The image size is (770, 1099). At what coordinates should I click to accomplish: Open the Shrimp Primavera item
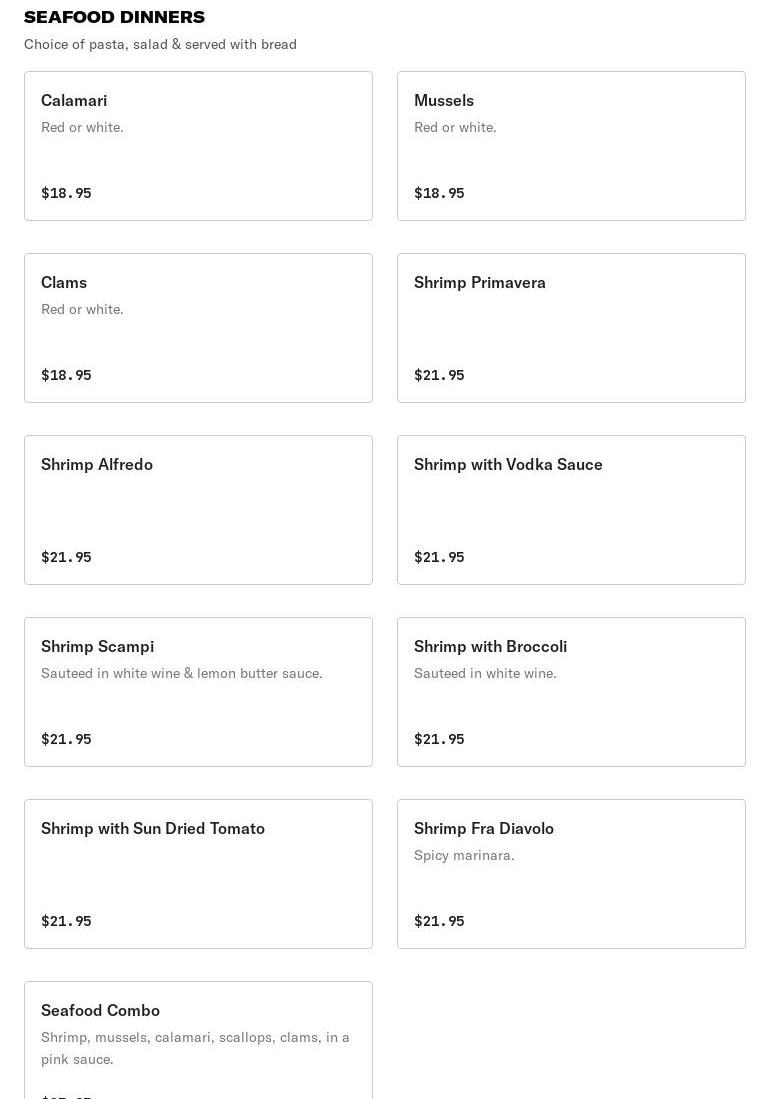[571, 328]
